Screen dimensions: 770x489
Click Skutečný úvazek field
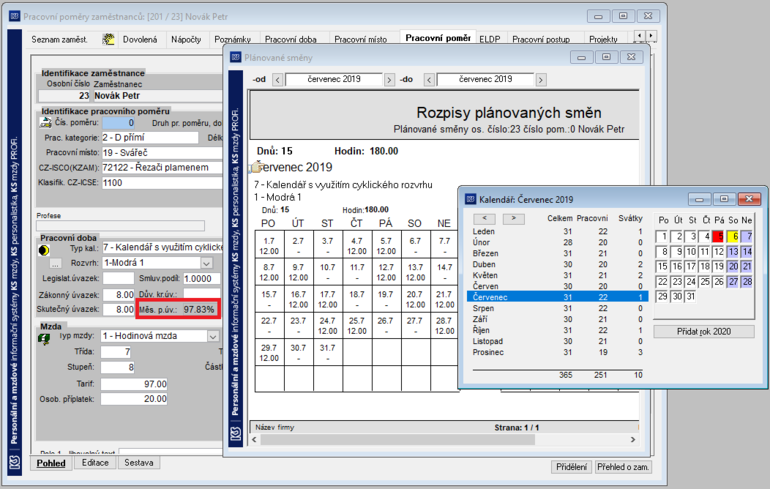[118, 309]
